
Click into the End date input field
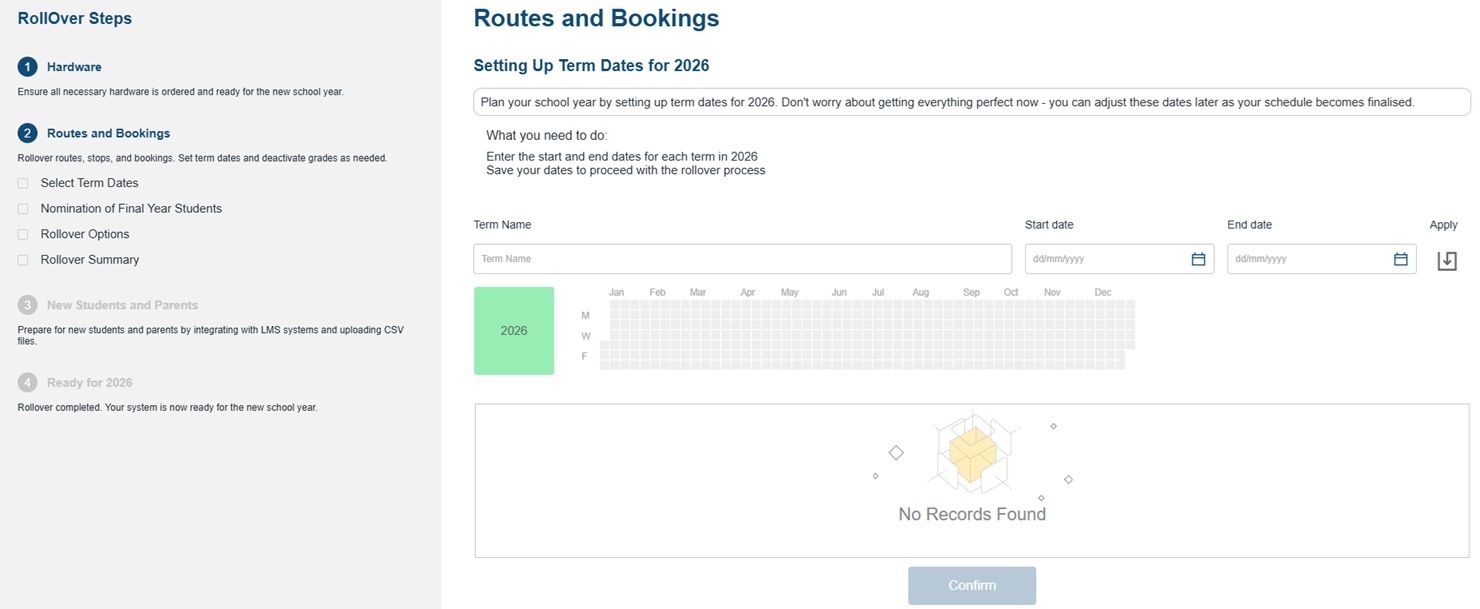(x=1308, y=259)
